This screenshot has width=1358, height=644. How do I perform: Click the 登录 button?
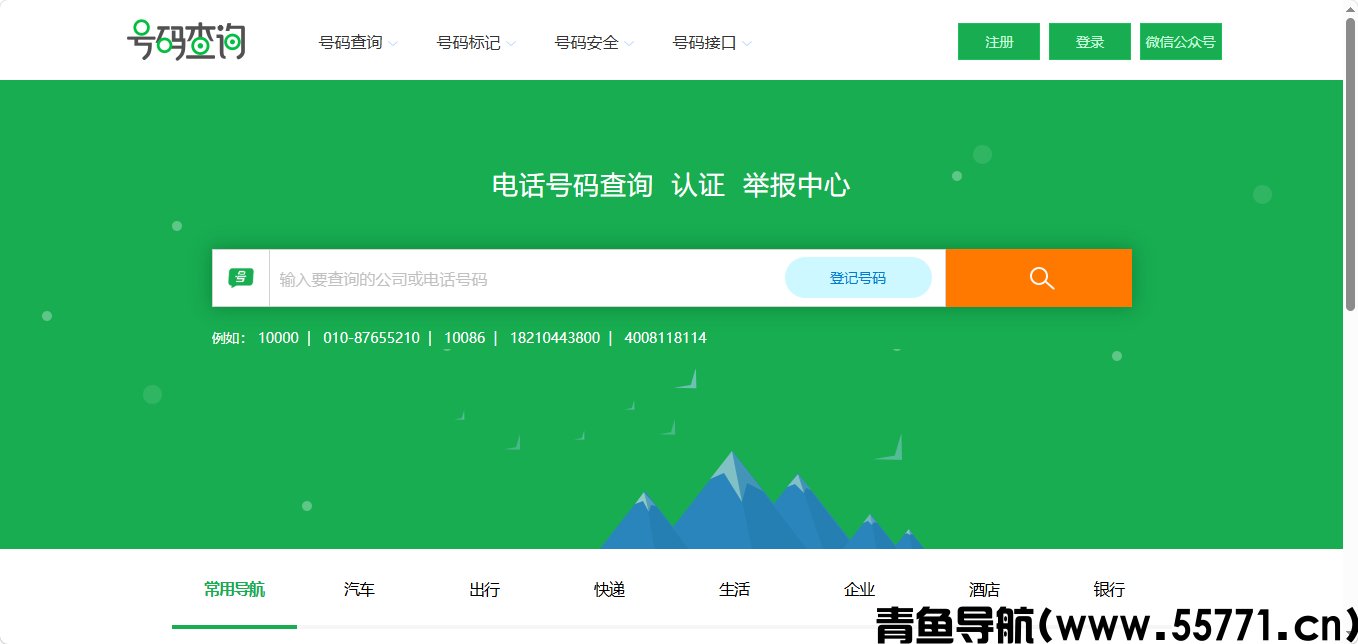pyautogui.click(x=1090, y=42)
